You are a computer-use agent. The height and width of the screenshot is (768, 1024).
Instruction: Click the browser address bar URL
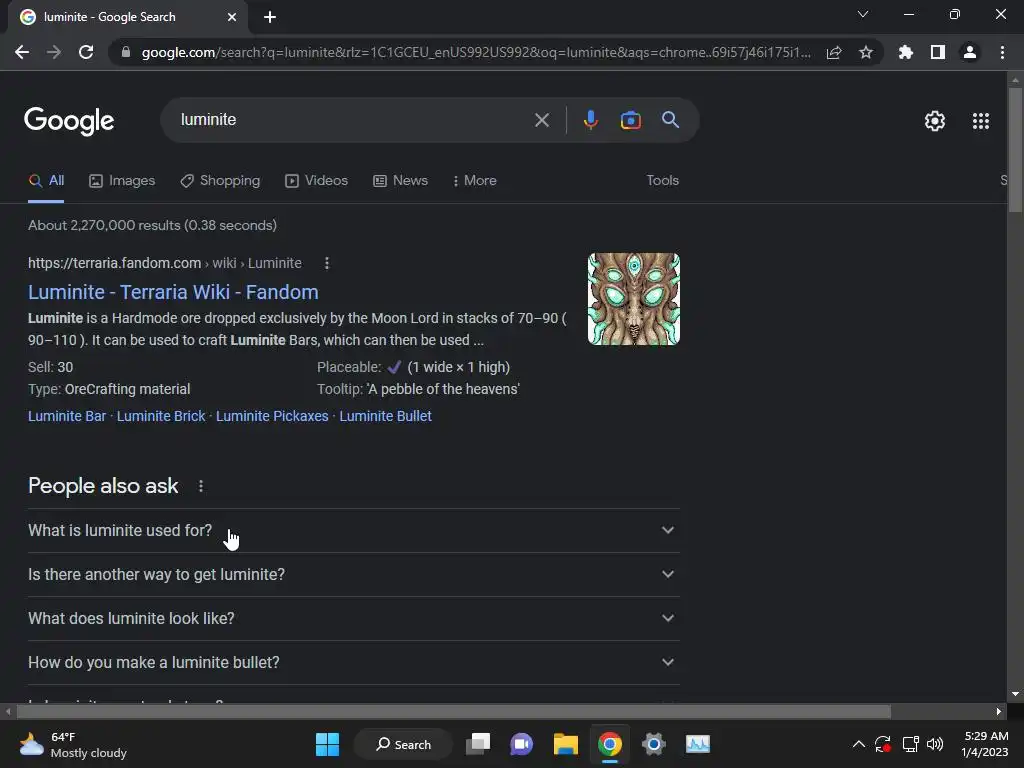click(476, 52)
